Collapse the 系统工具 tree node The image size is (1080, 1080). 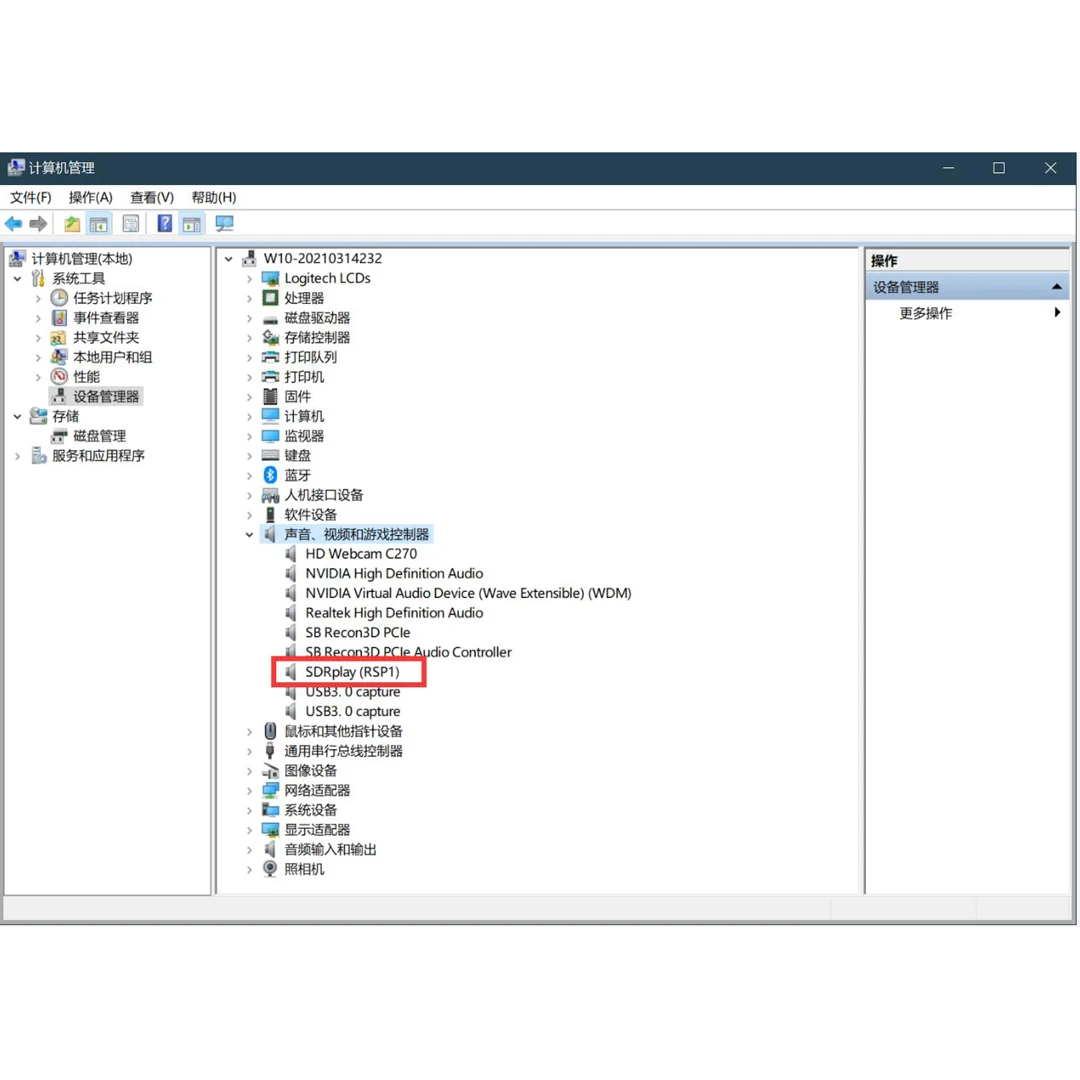[18, 279]
